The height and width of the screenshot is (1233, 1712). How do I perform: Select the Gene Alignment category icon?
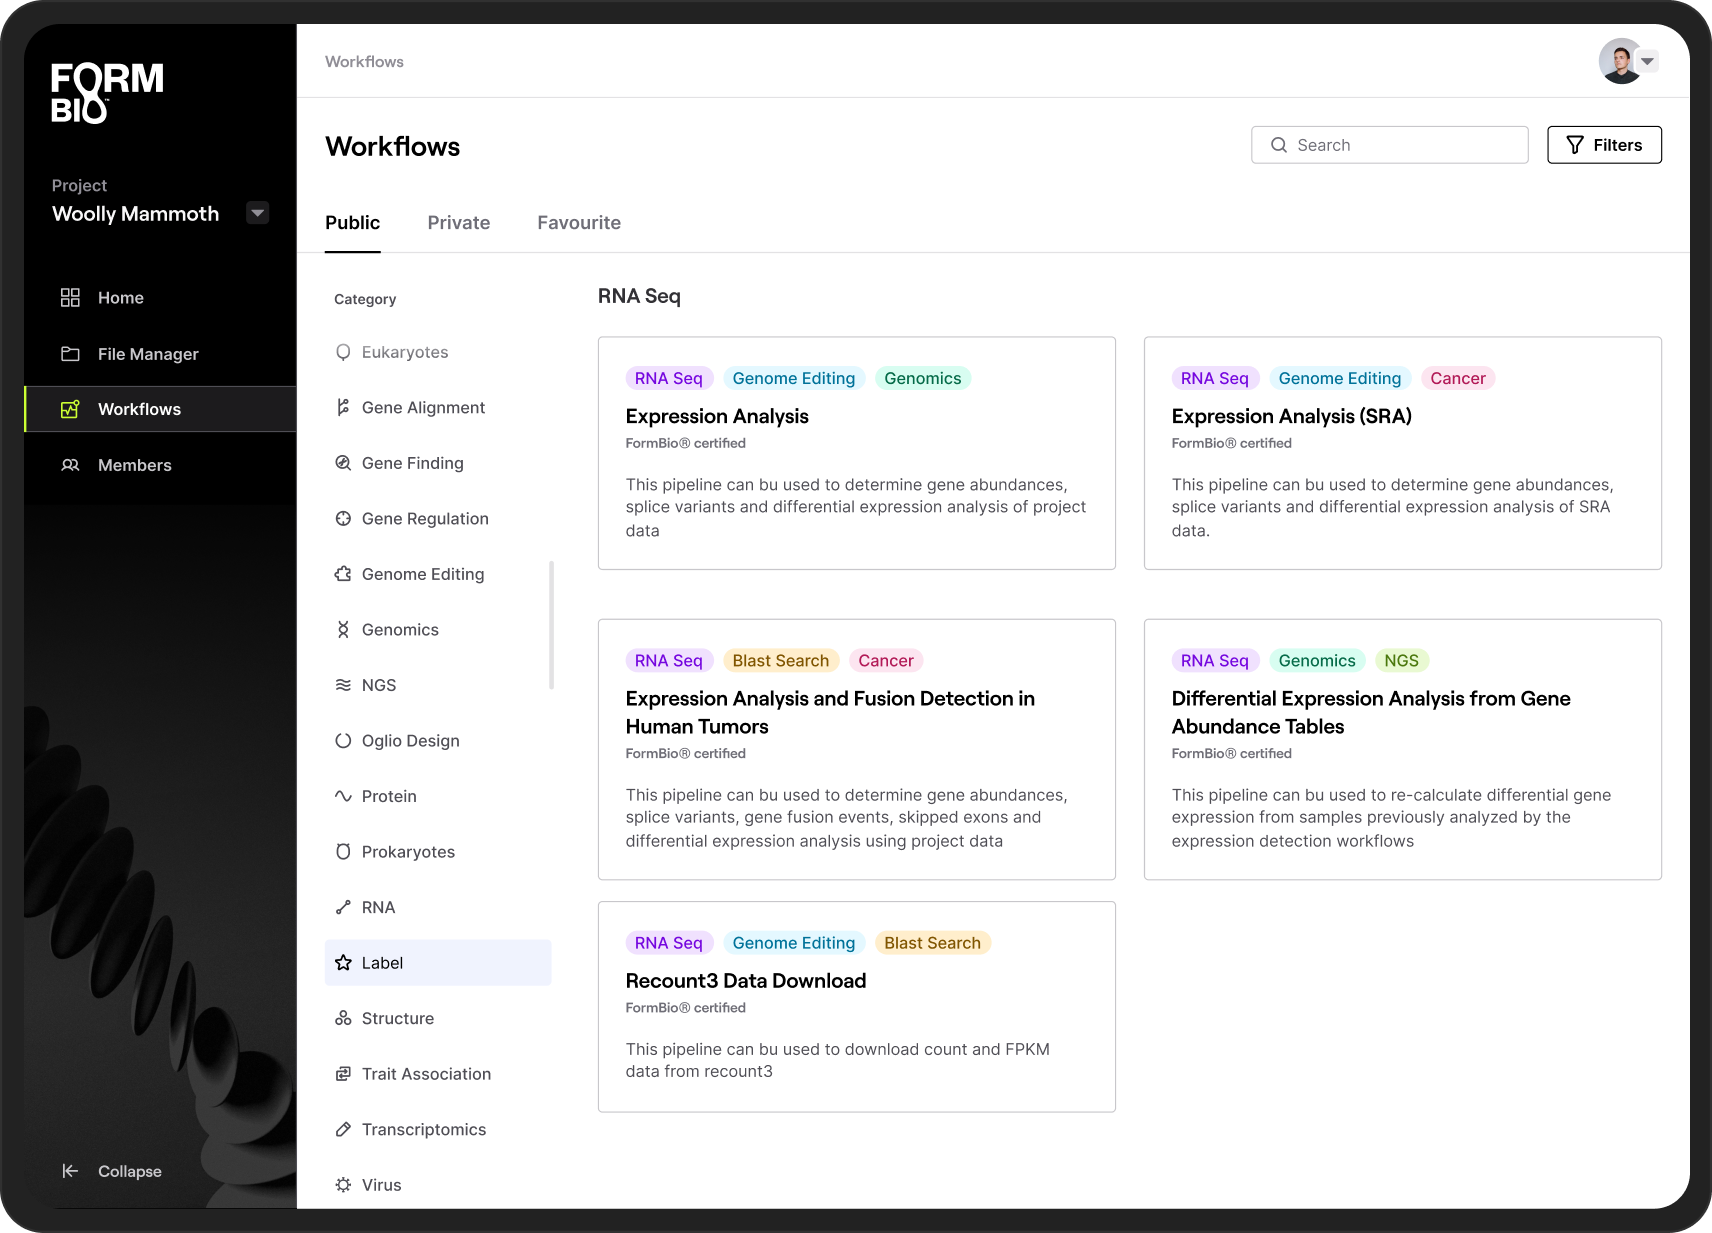tap(344, 407)
